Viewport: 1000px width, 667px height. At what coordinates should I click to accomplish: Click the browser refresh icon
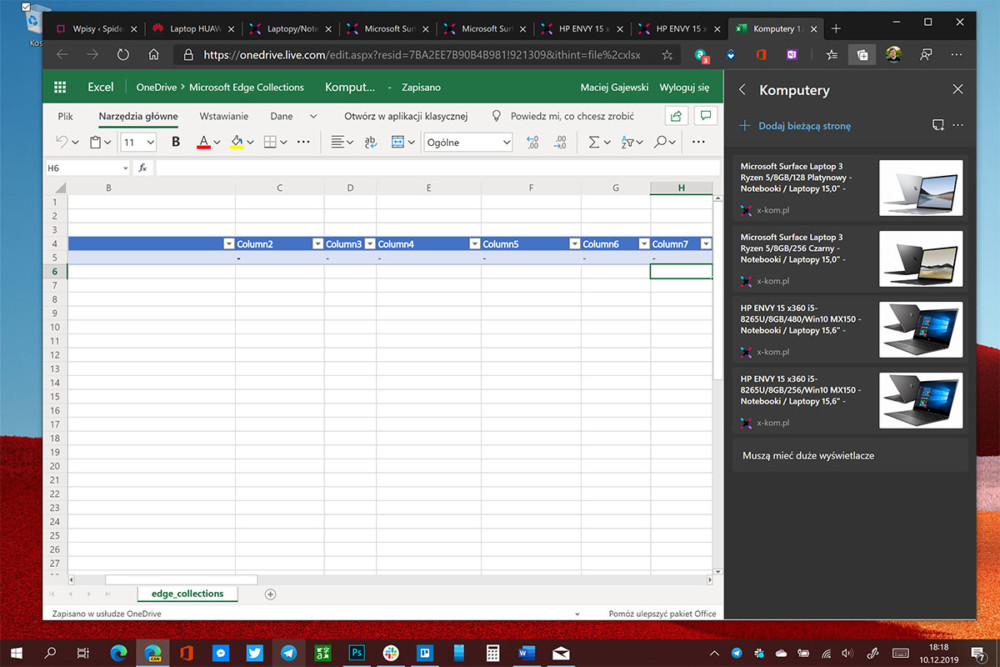[123, 55]
